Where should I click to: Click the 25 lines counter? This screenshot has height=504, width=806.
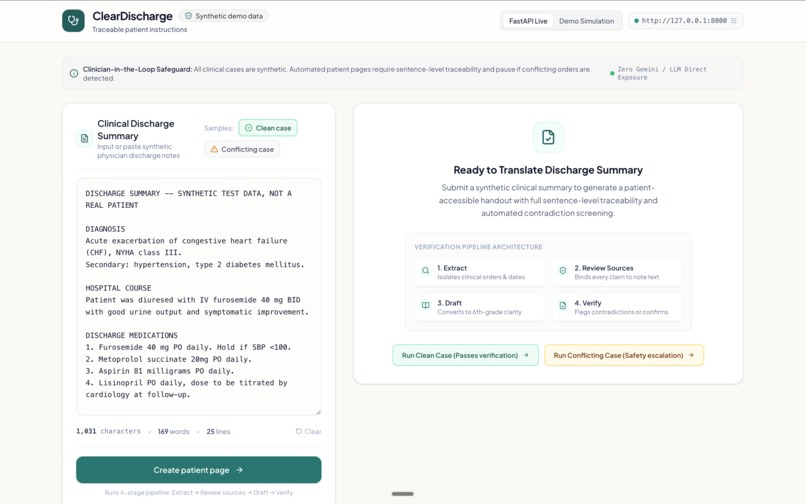coord(218,431)
